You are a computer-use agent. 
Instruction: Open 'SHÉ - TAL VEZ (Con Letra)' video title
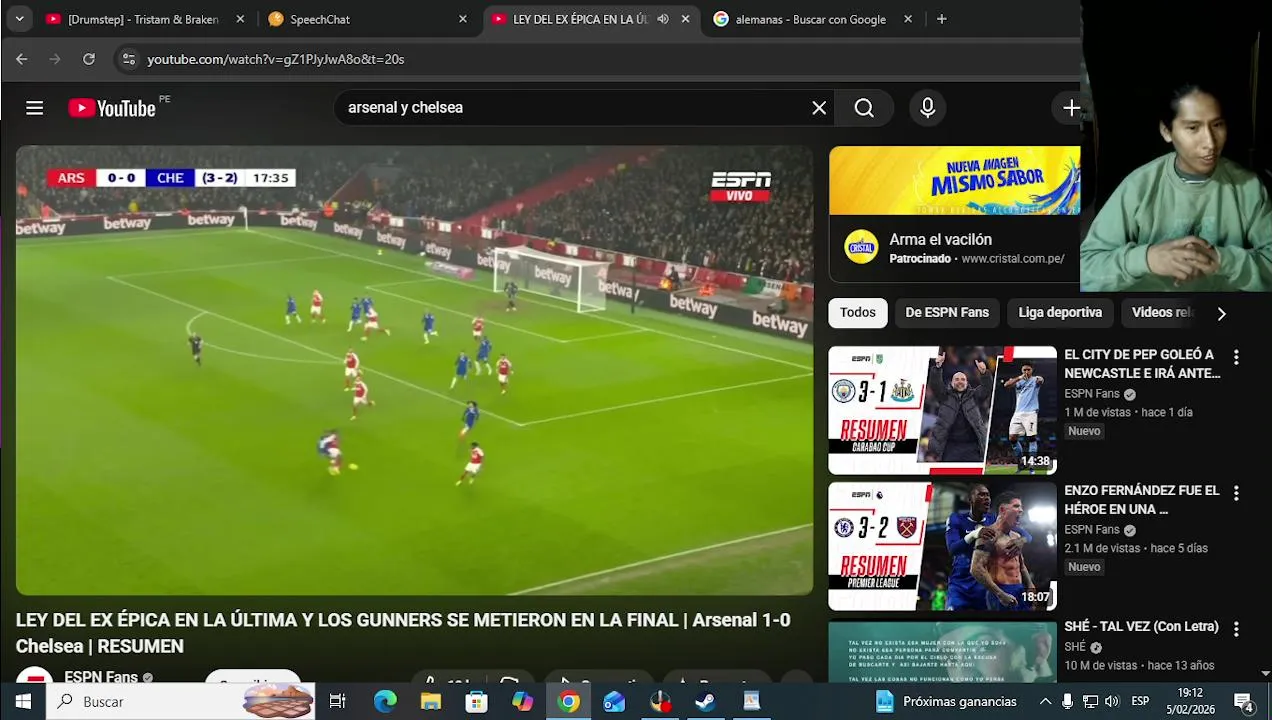tap(1141, 627)
